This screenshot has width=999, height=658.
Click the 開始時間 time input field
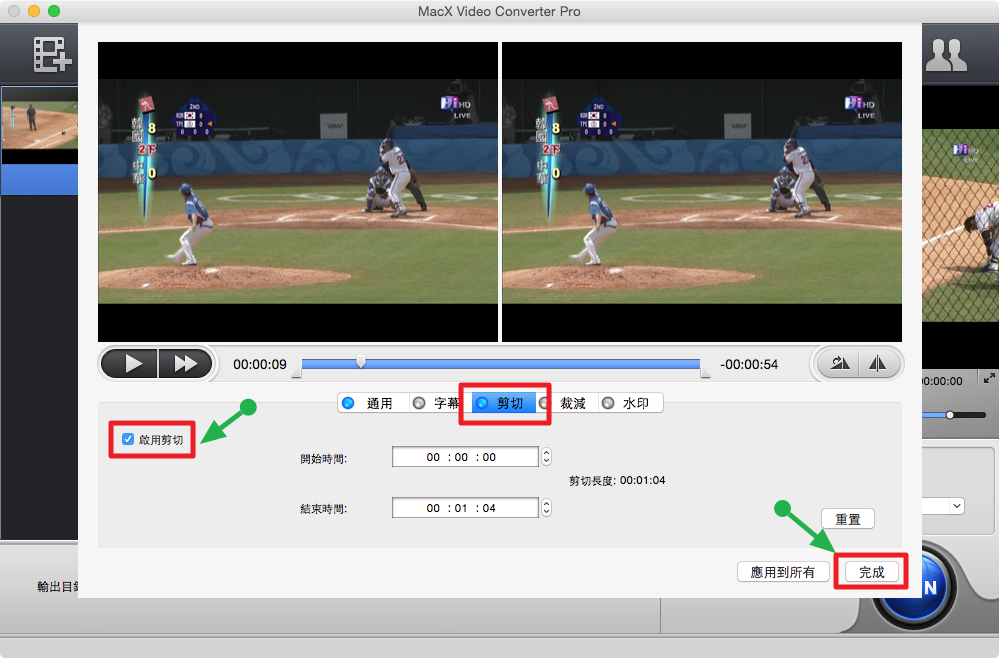pyautogui.click(x=465, y=457)
